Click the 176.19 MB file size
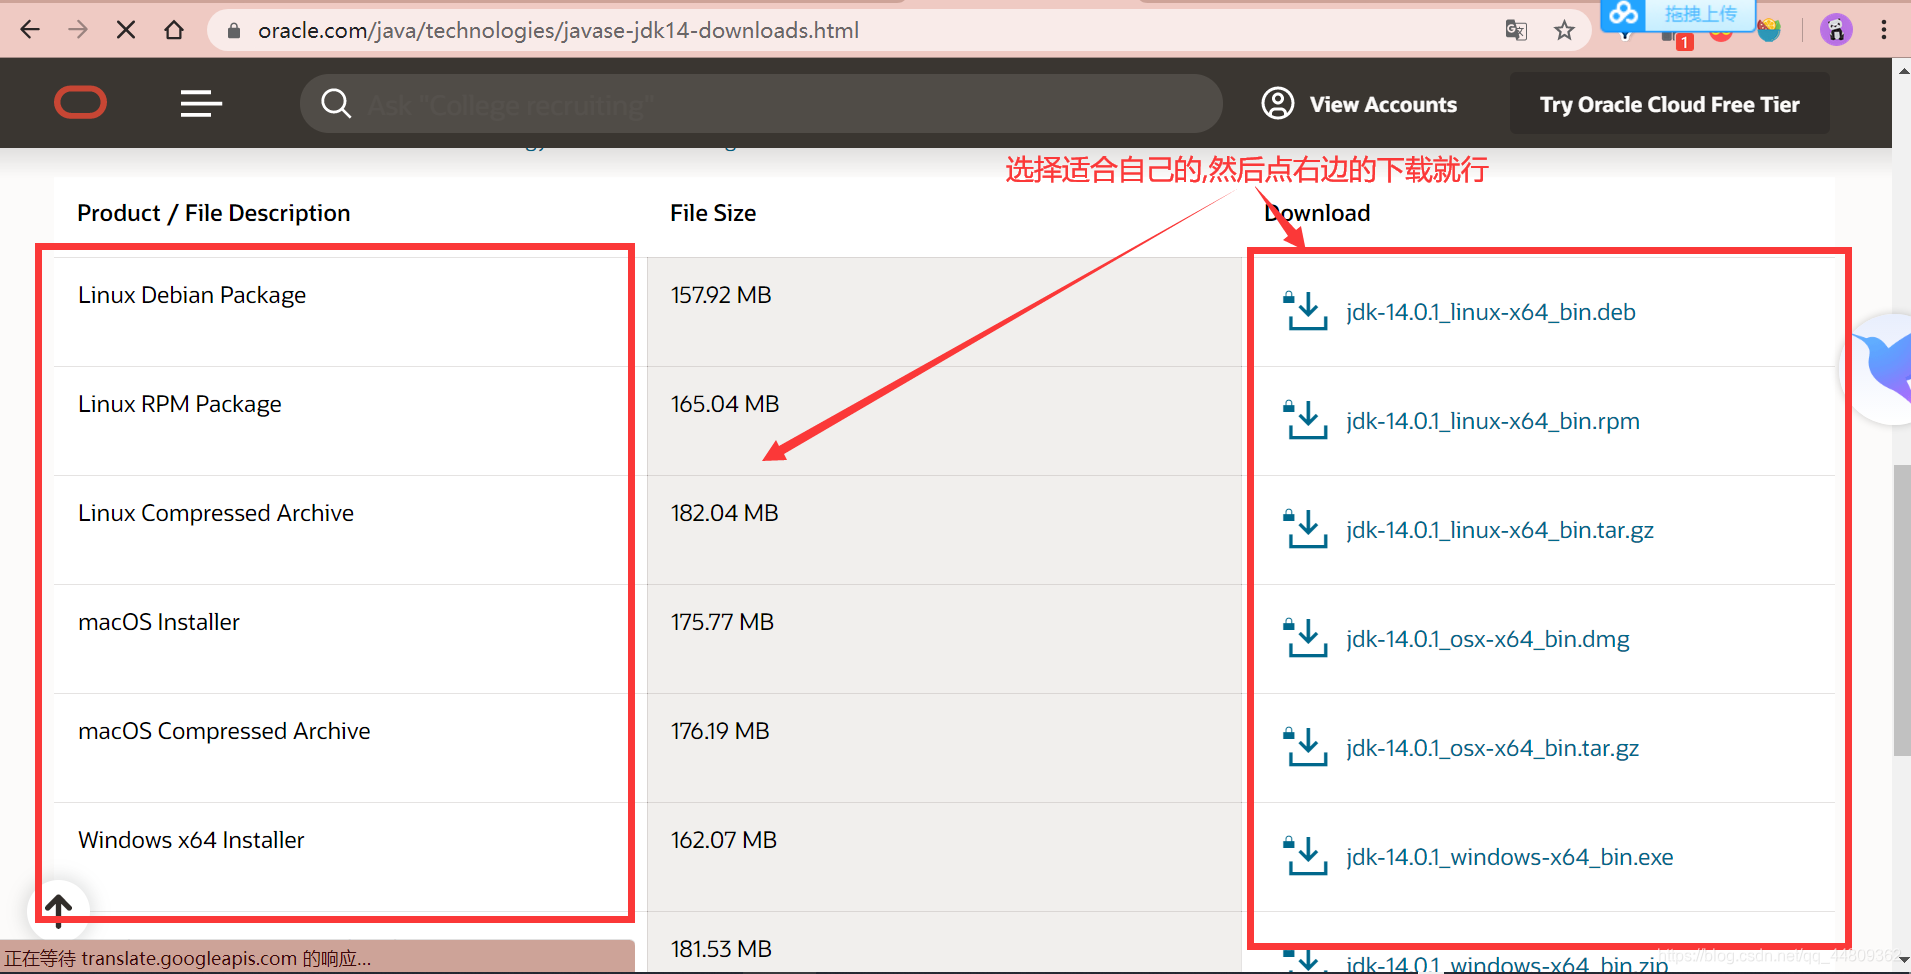 (720, 731)
